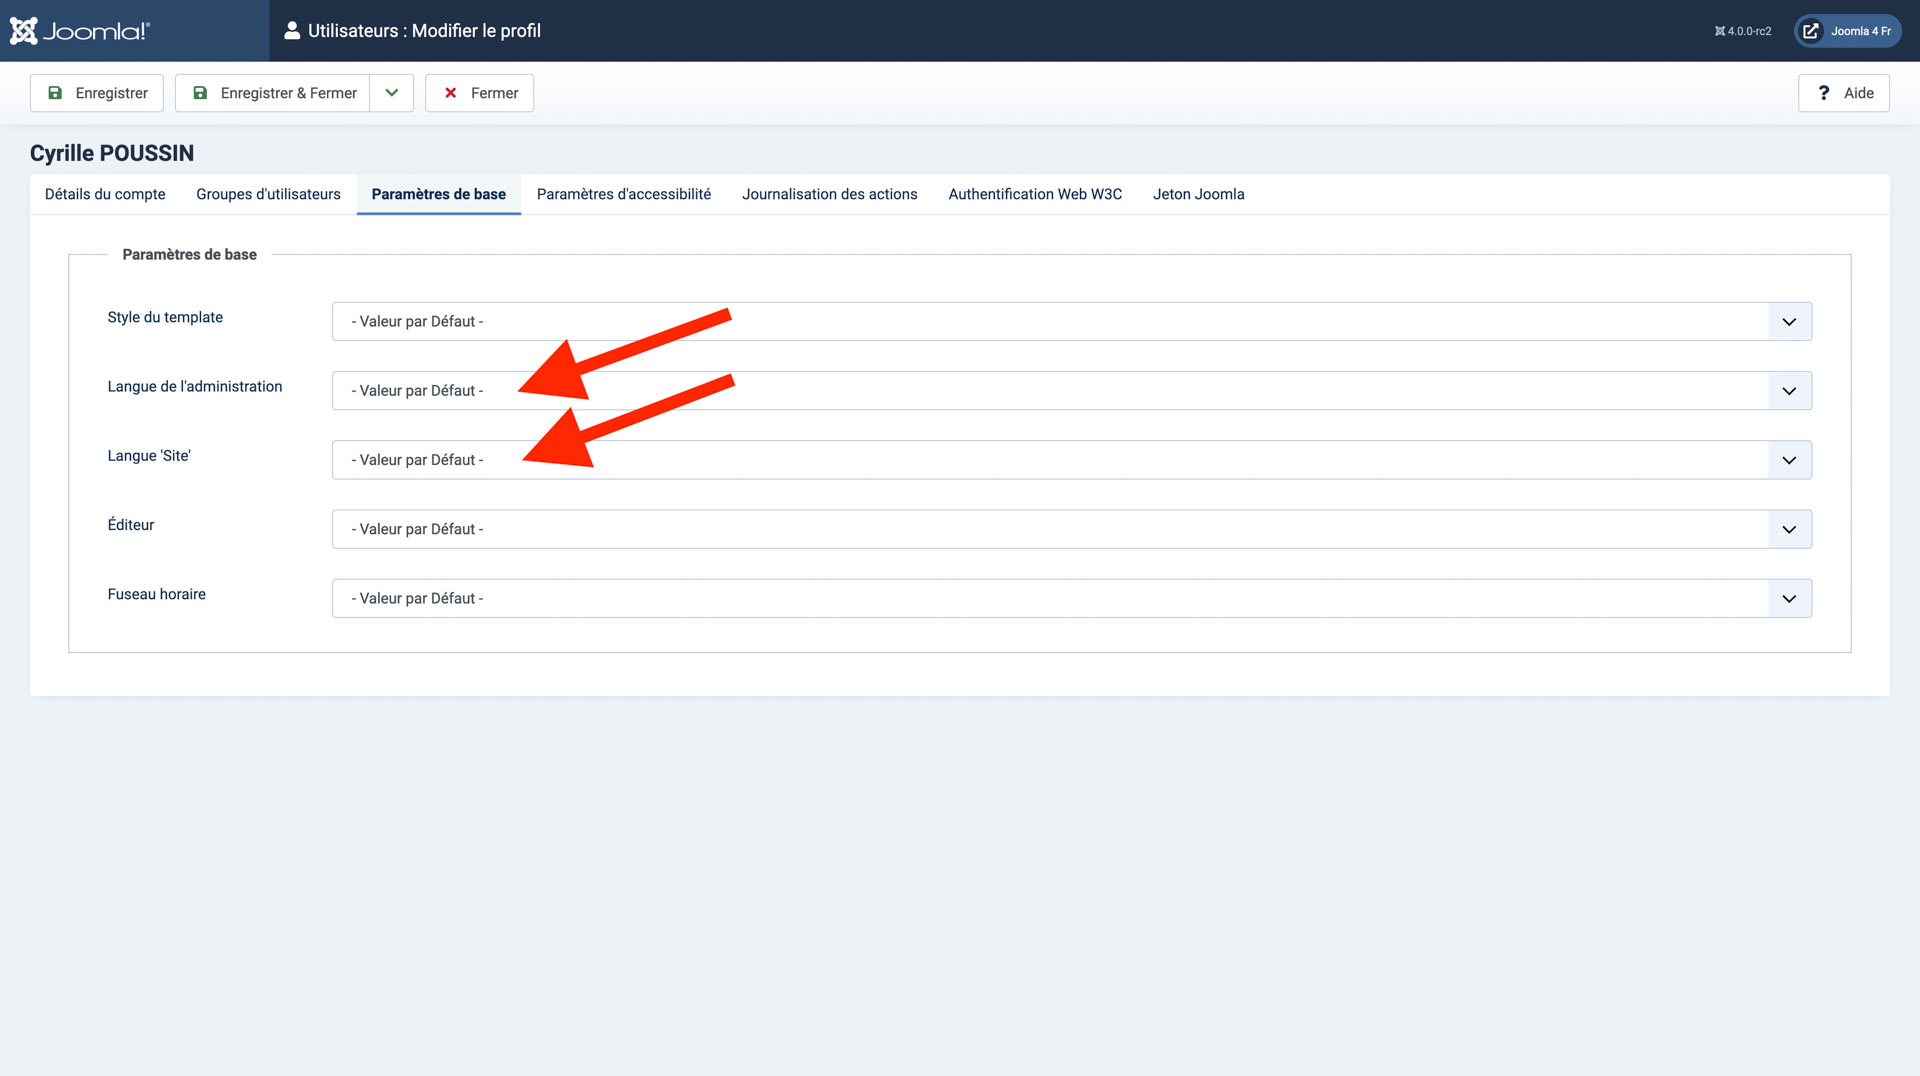Image resolution: width=1920 pixels, height=1076 pixels.
Task: Click the Fermer close button
Action: click(x=480, y=93)
